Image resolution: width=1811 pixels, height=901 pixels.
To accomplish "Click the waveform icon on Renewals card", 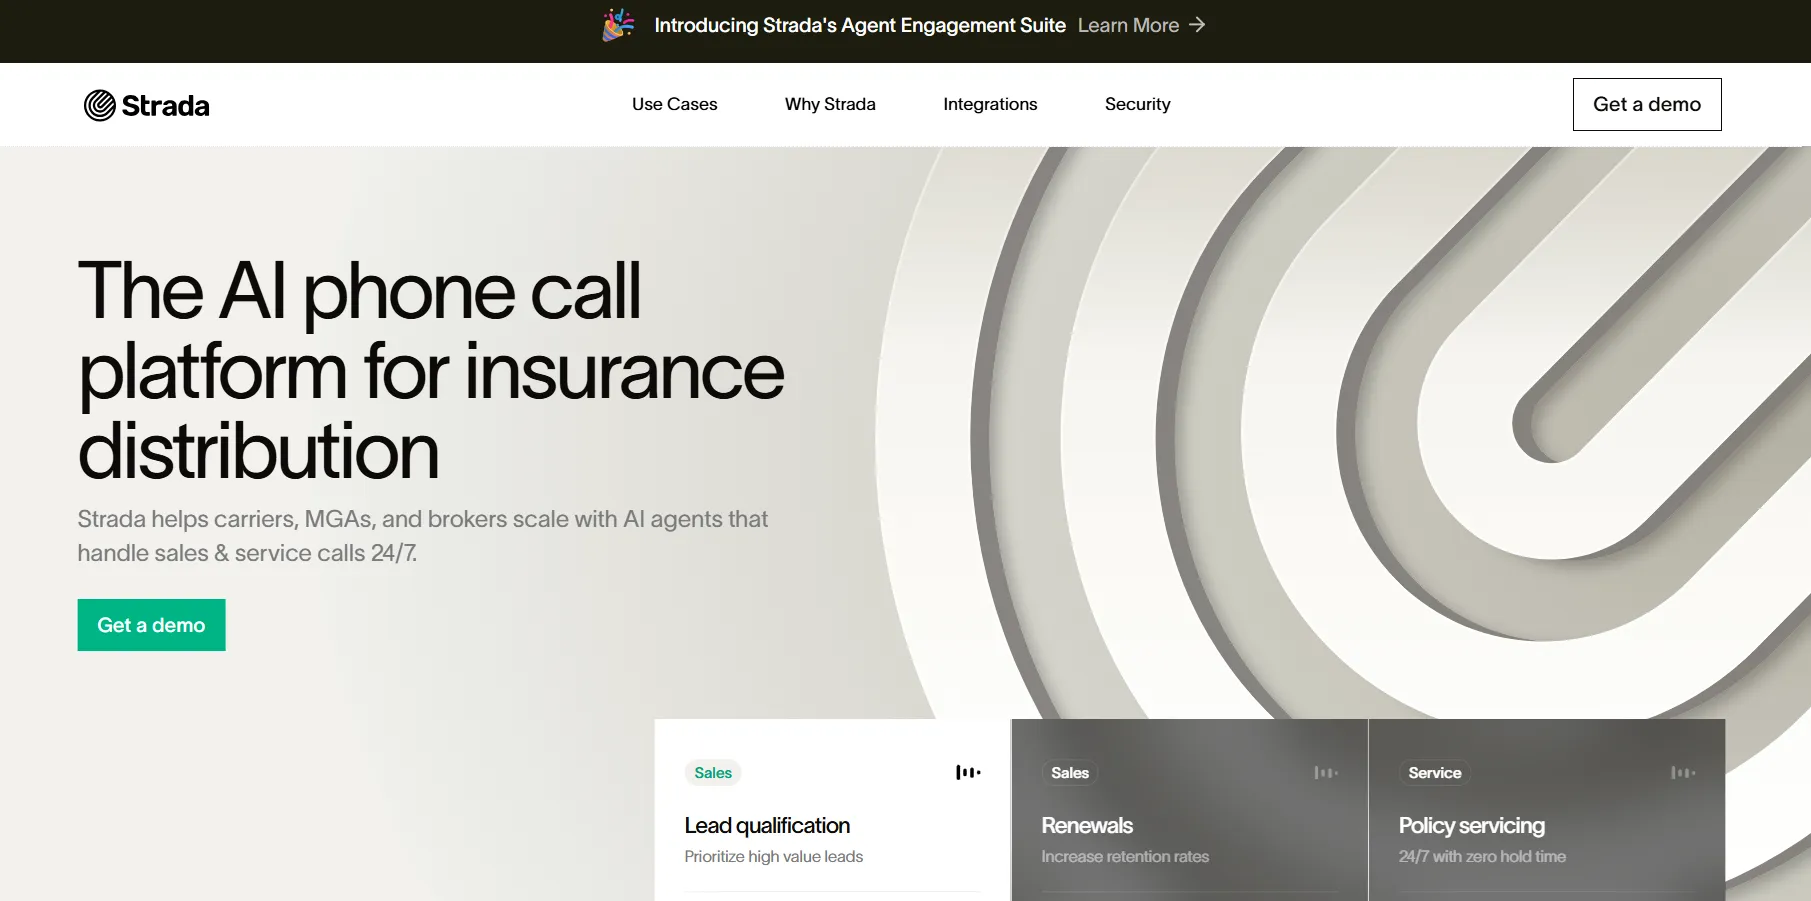I will 1326,772.
